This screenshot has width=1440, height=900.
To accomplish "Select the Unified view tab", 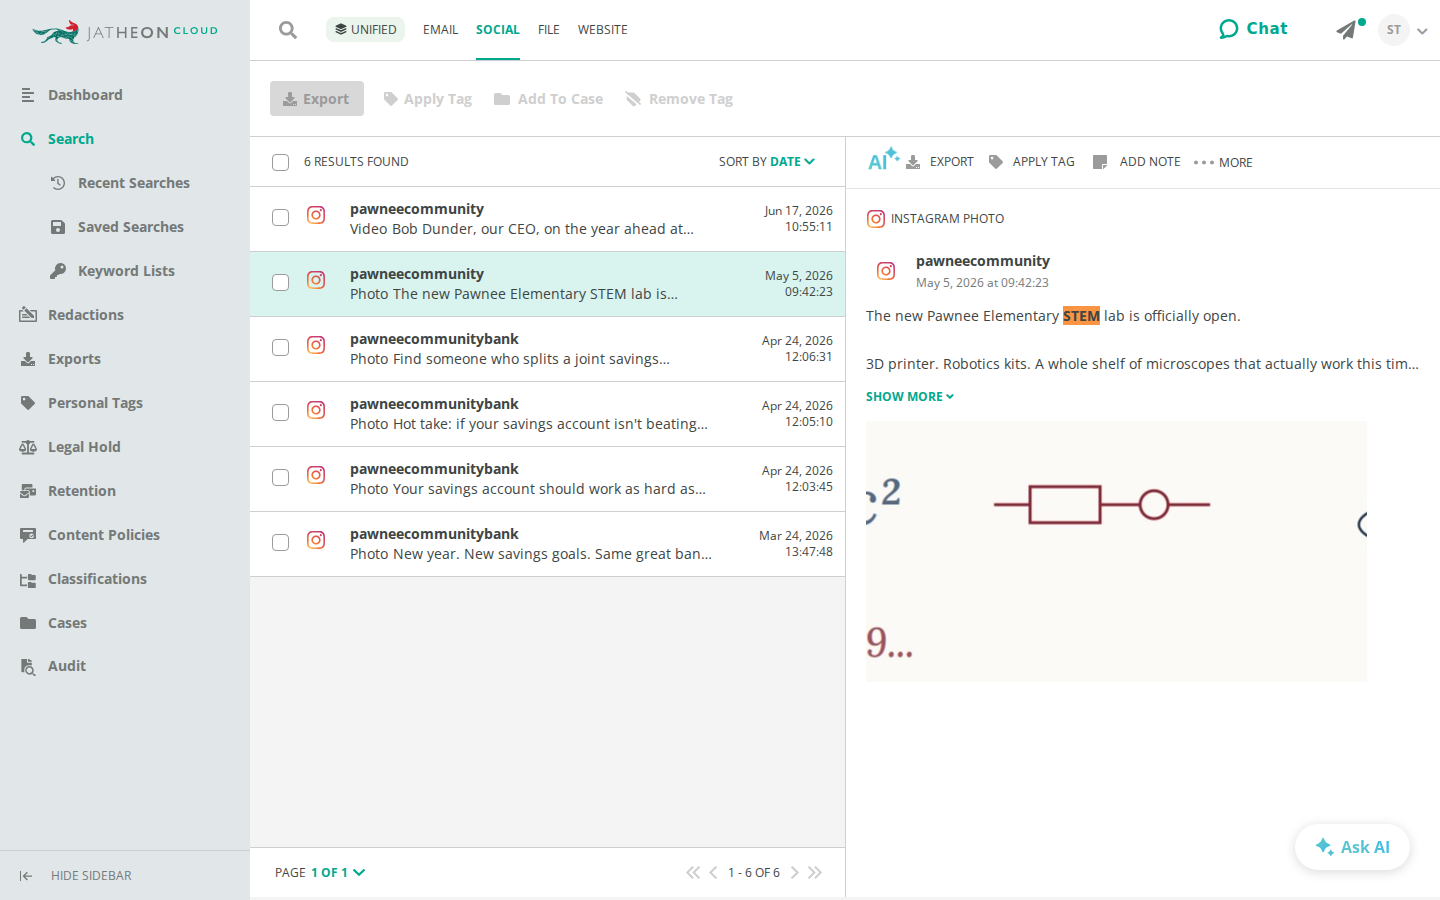I will (365, 29).
